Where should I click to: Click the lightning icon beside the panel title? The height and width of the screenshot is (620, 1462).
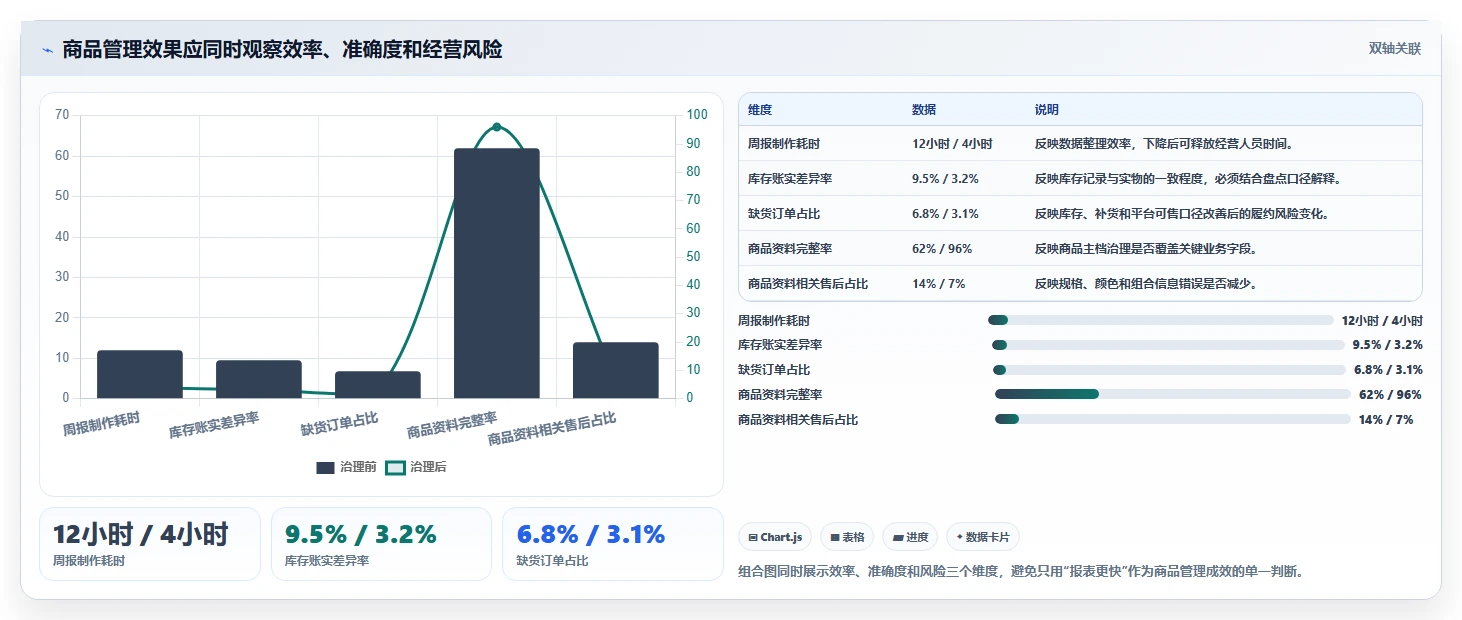pyautogui.click(x=48, y=50)
